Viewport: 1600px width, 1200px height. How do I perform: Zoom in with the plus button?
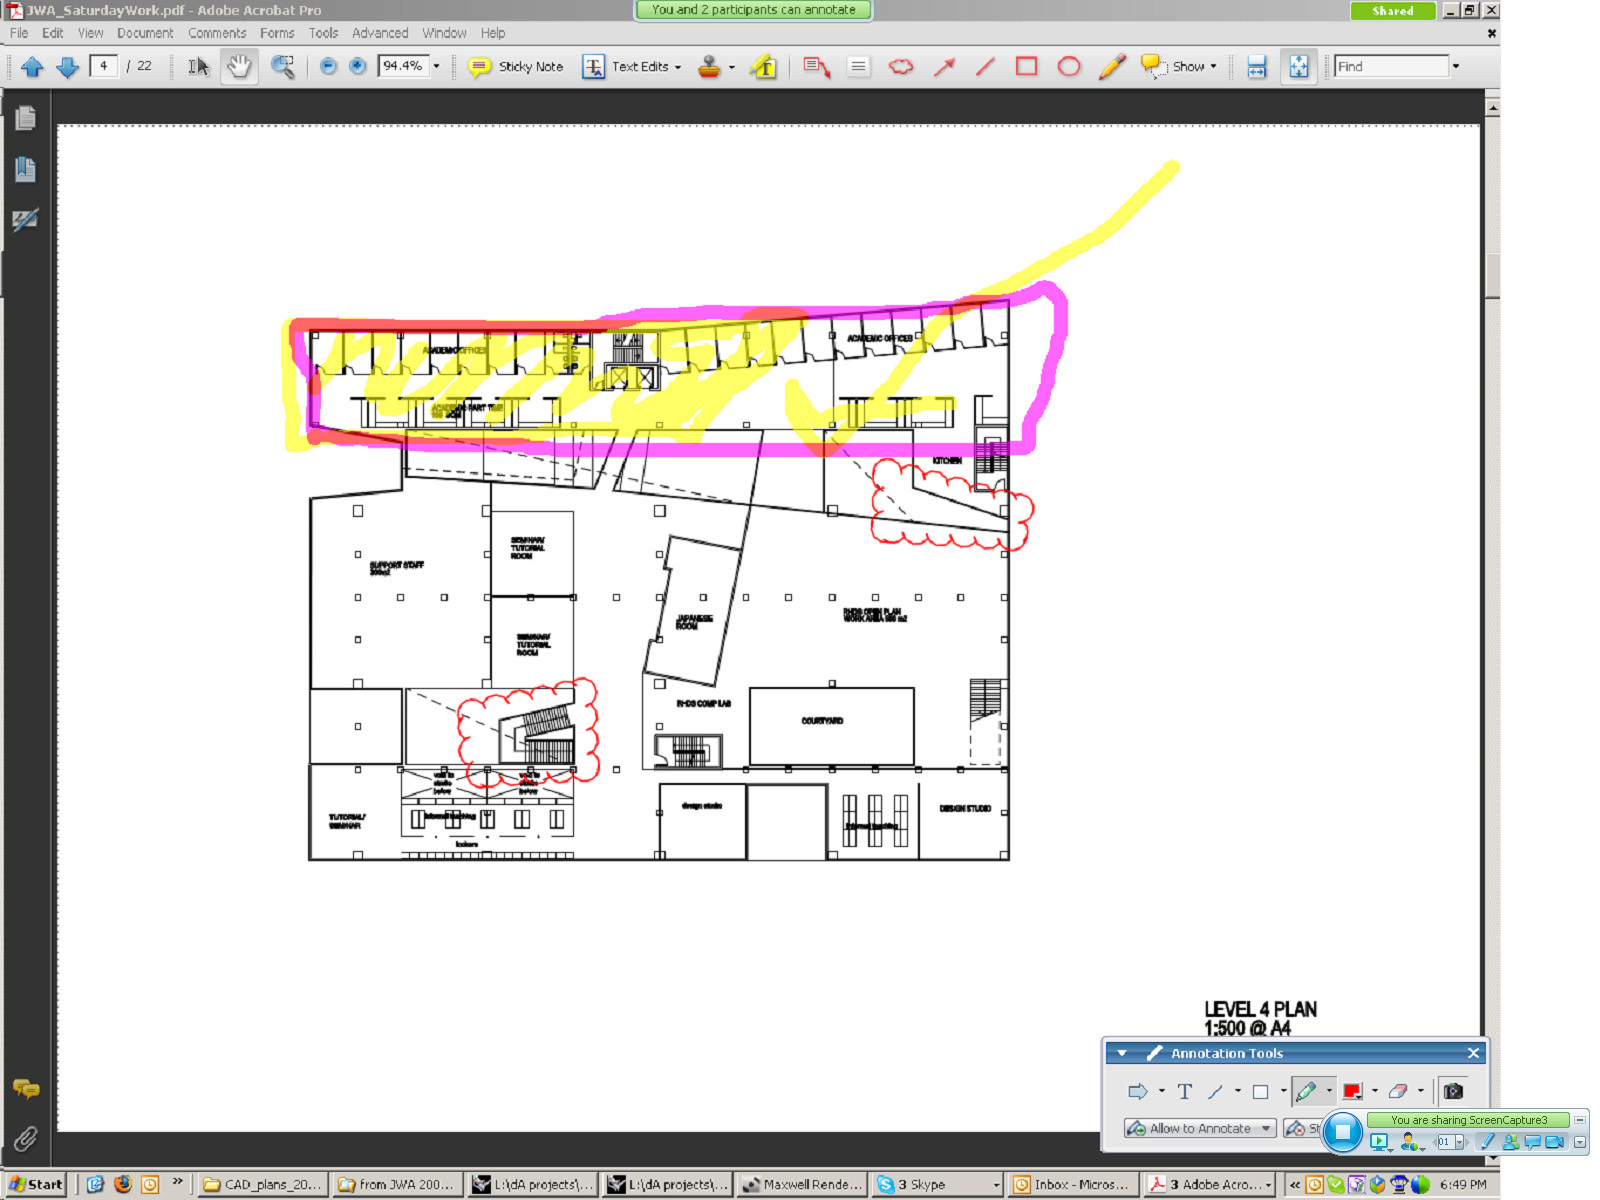[357, 66]
